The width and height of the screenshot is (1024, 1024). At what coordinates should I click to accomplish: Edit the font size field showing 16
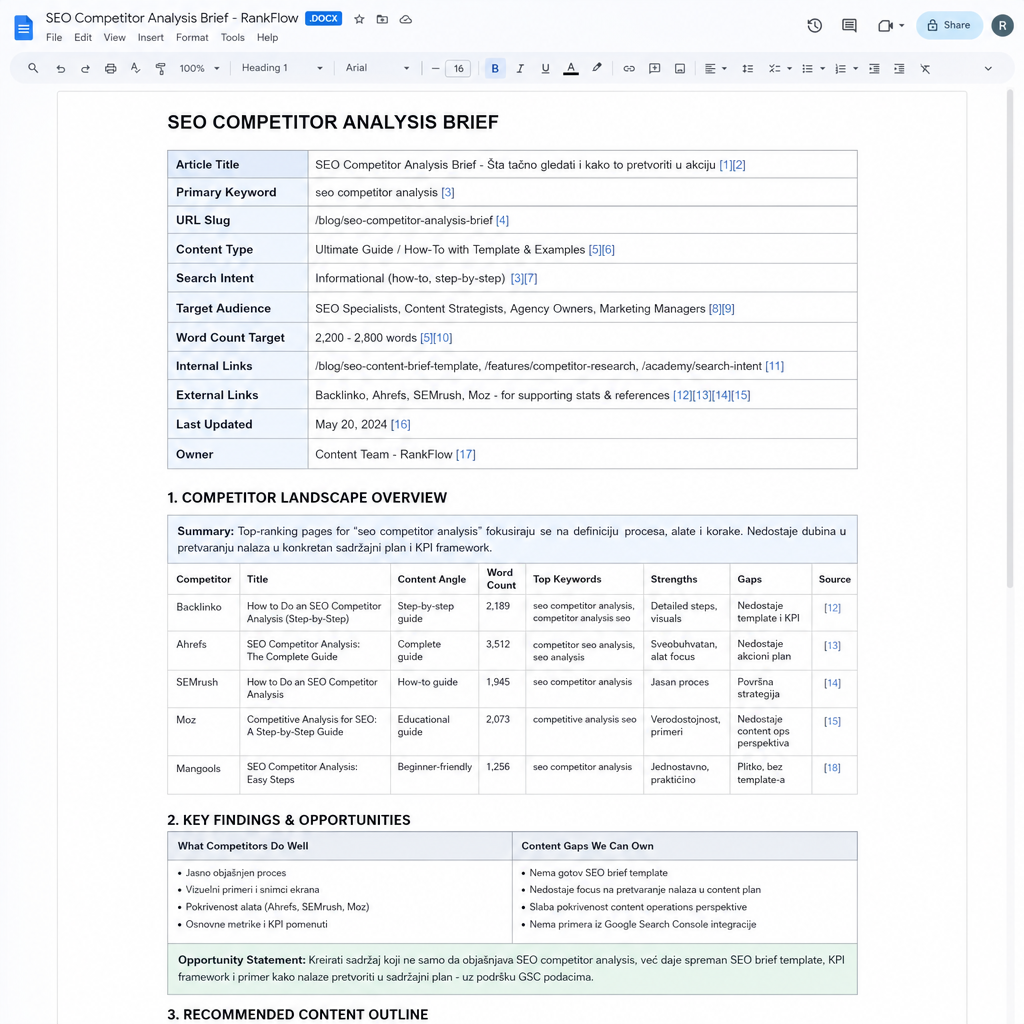tap(458, 68)
